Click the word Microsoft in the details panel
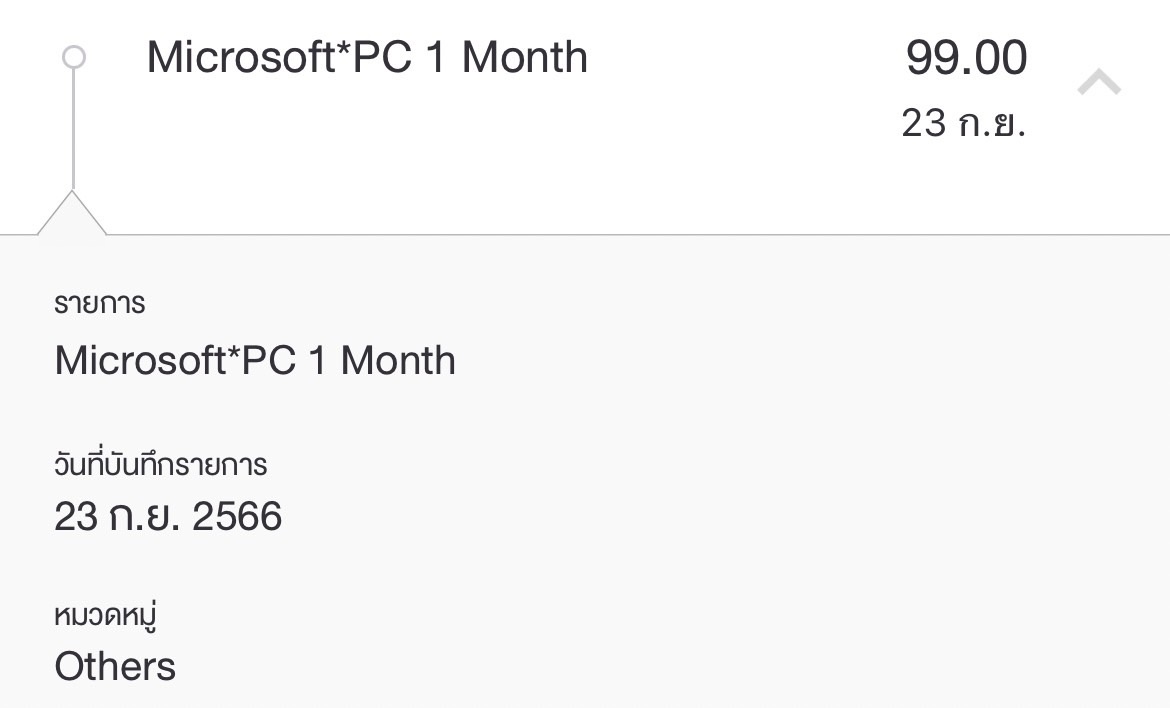The image size is (1170, 708). tap(141, 360)
